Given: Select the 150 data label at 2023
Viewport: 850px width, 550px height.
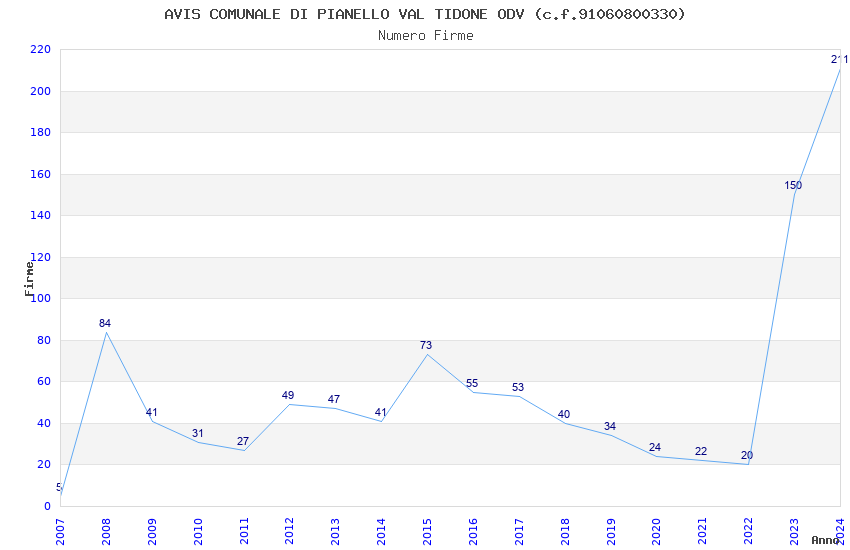Looking at the screenshot, I should [793, 185].
